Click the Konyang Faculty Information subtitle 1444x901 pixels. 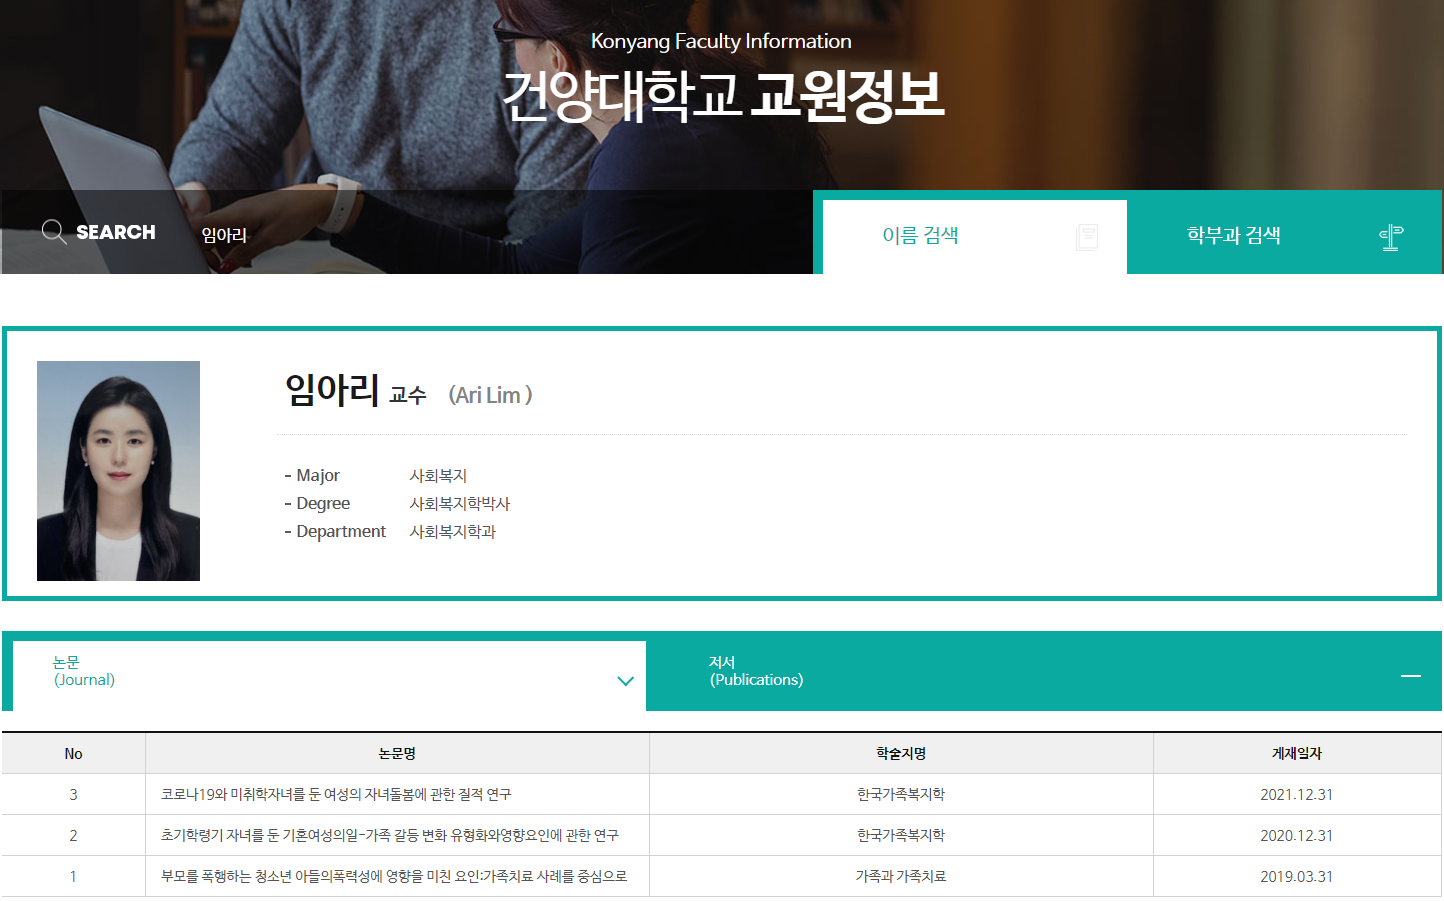pos(721,41)
